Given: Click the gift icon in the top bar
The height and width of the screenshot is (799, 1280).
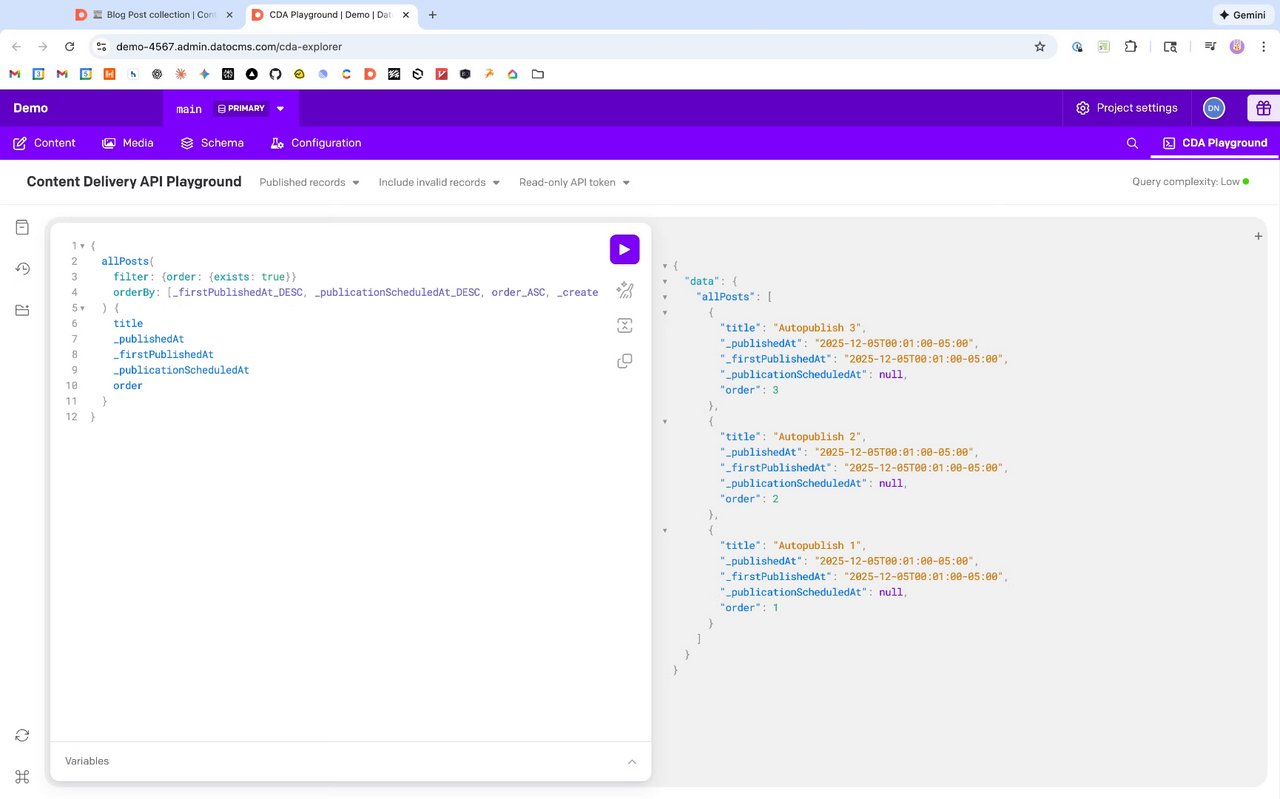Looking at the screenshot, I should click(x=1264, y=108).
